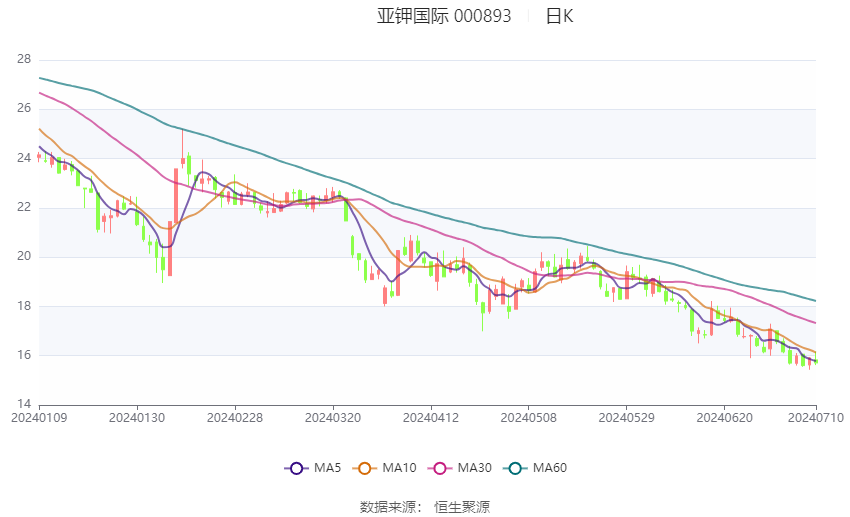Click the 20240710 x-axis date label
Screen dimensions: 850x517
(x=816, y=418)
